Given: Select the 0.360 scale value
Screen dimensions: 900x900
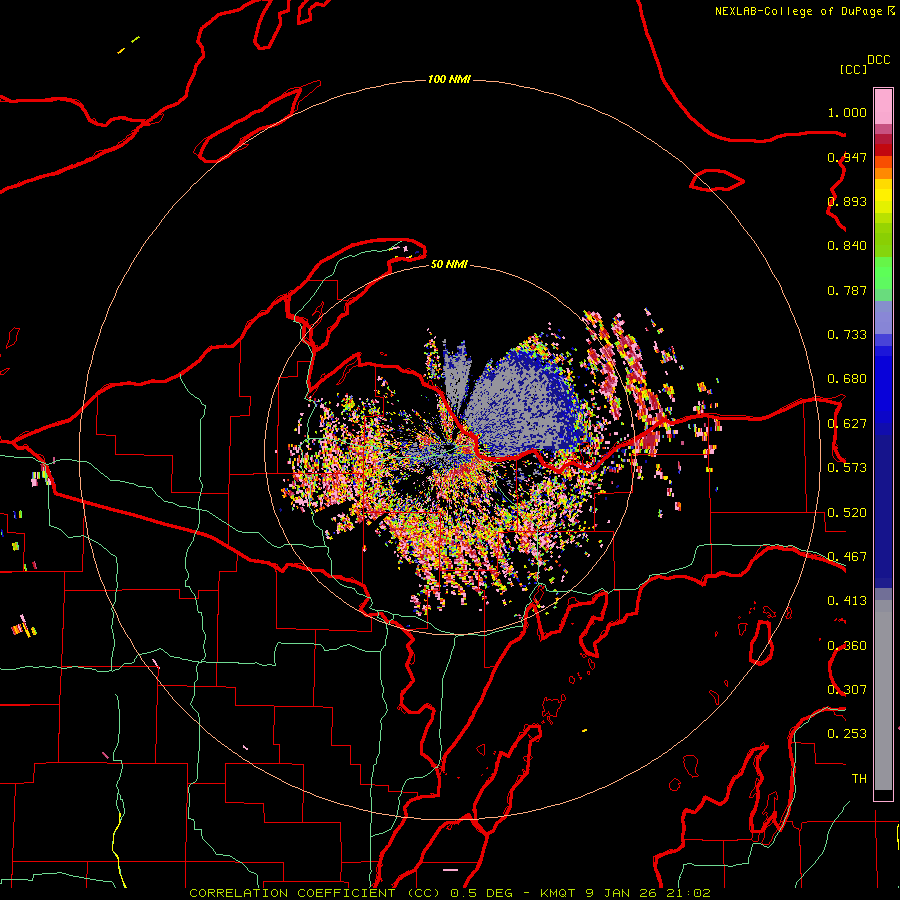Looking at the screenshot, I should [847, 646].
